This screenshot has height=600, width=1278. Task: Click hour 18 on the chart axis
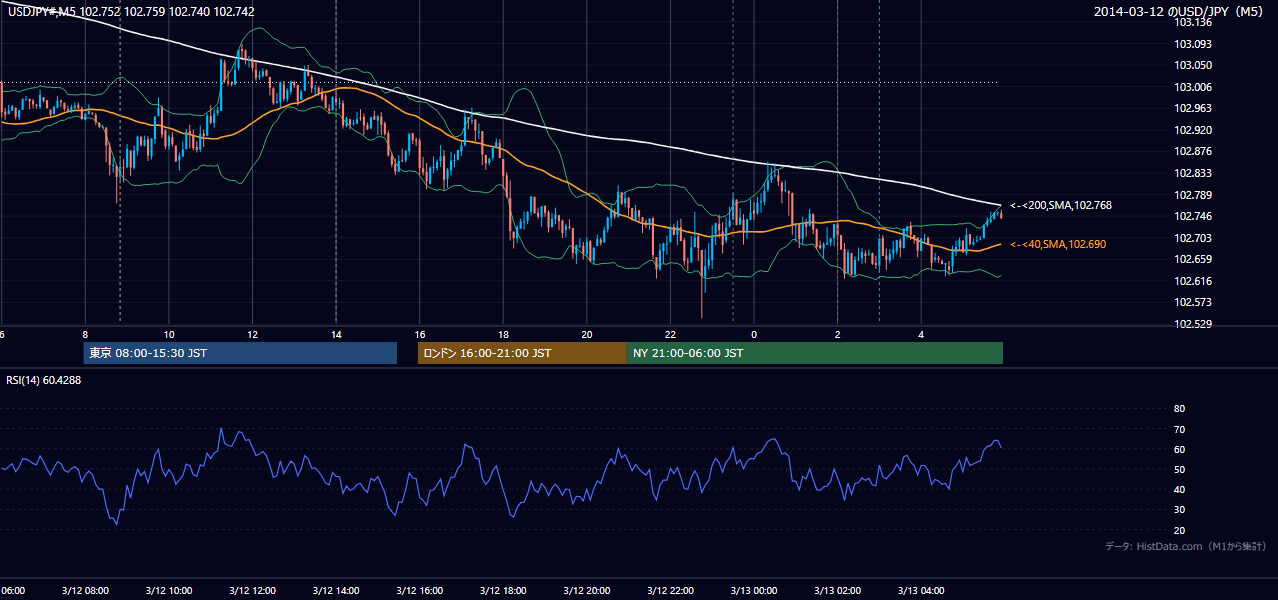(503, 334)
